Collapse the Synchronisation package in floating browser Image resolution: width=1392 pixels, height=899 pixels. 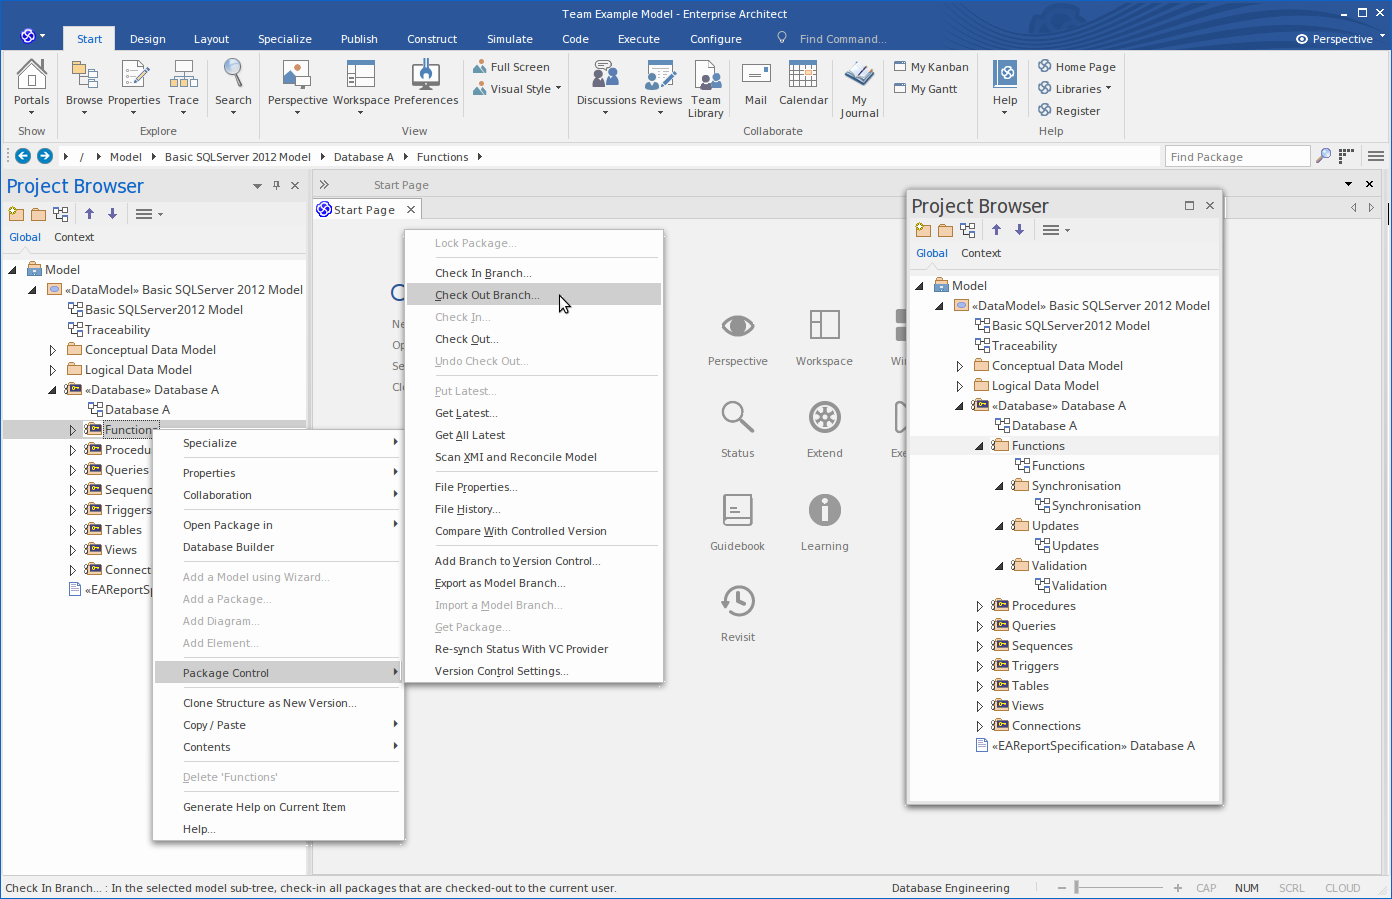(999, 486)
